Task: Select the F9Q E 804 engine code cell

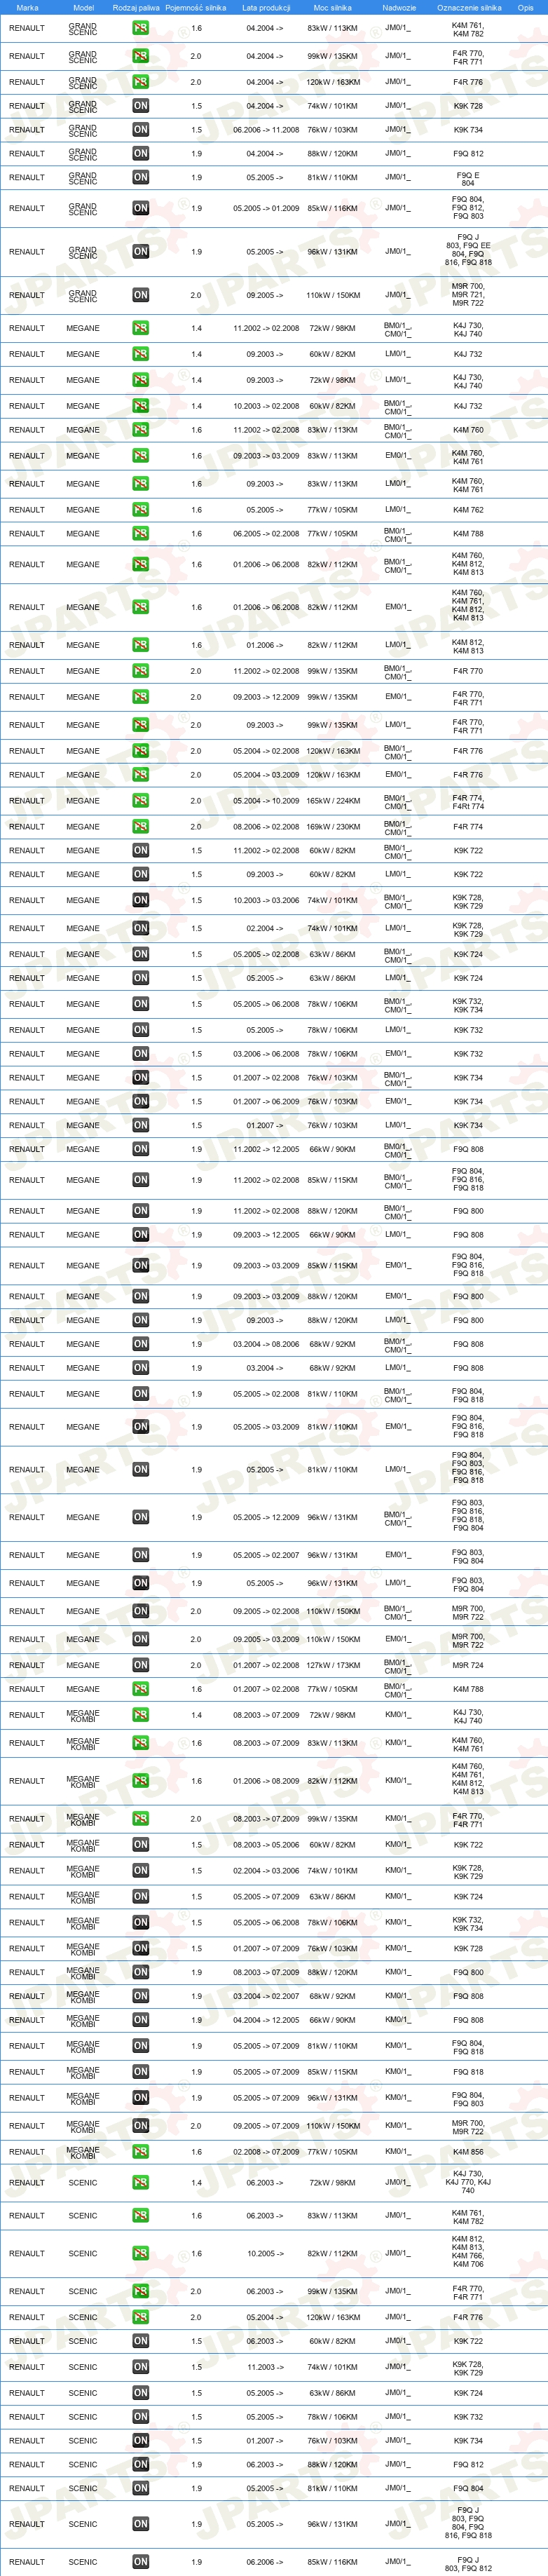Action: (x=468, y=178)
